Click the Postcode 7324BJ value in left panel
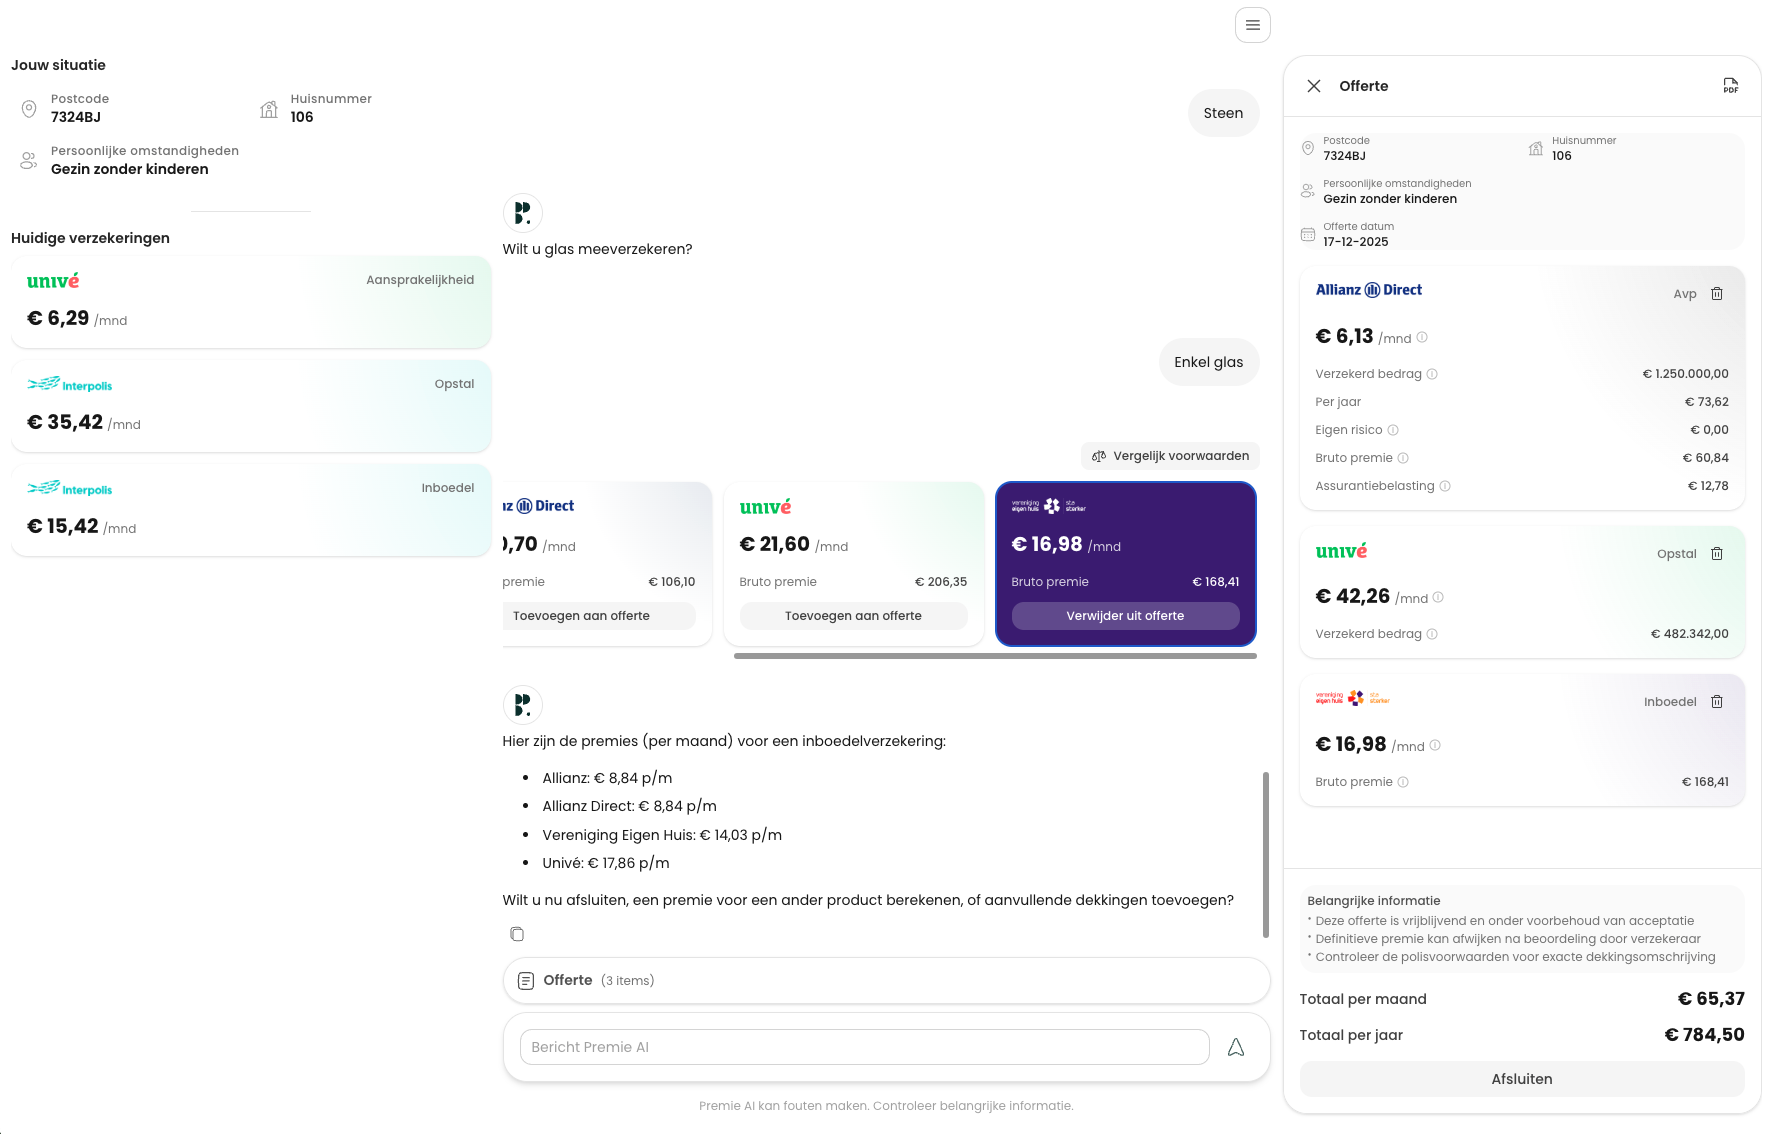The width and height of the screenshot is (1772, 1134). coord(76,117)
